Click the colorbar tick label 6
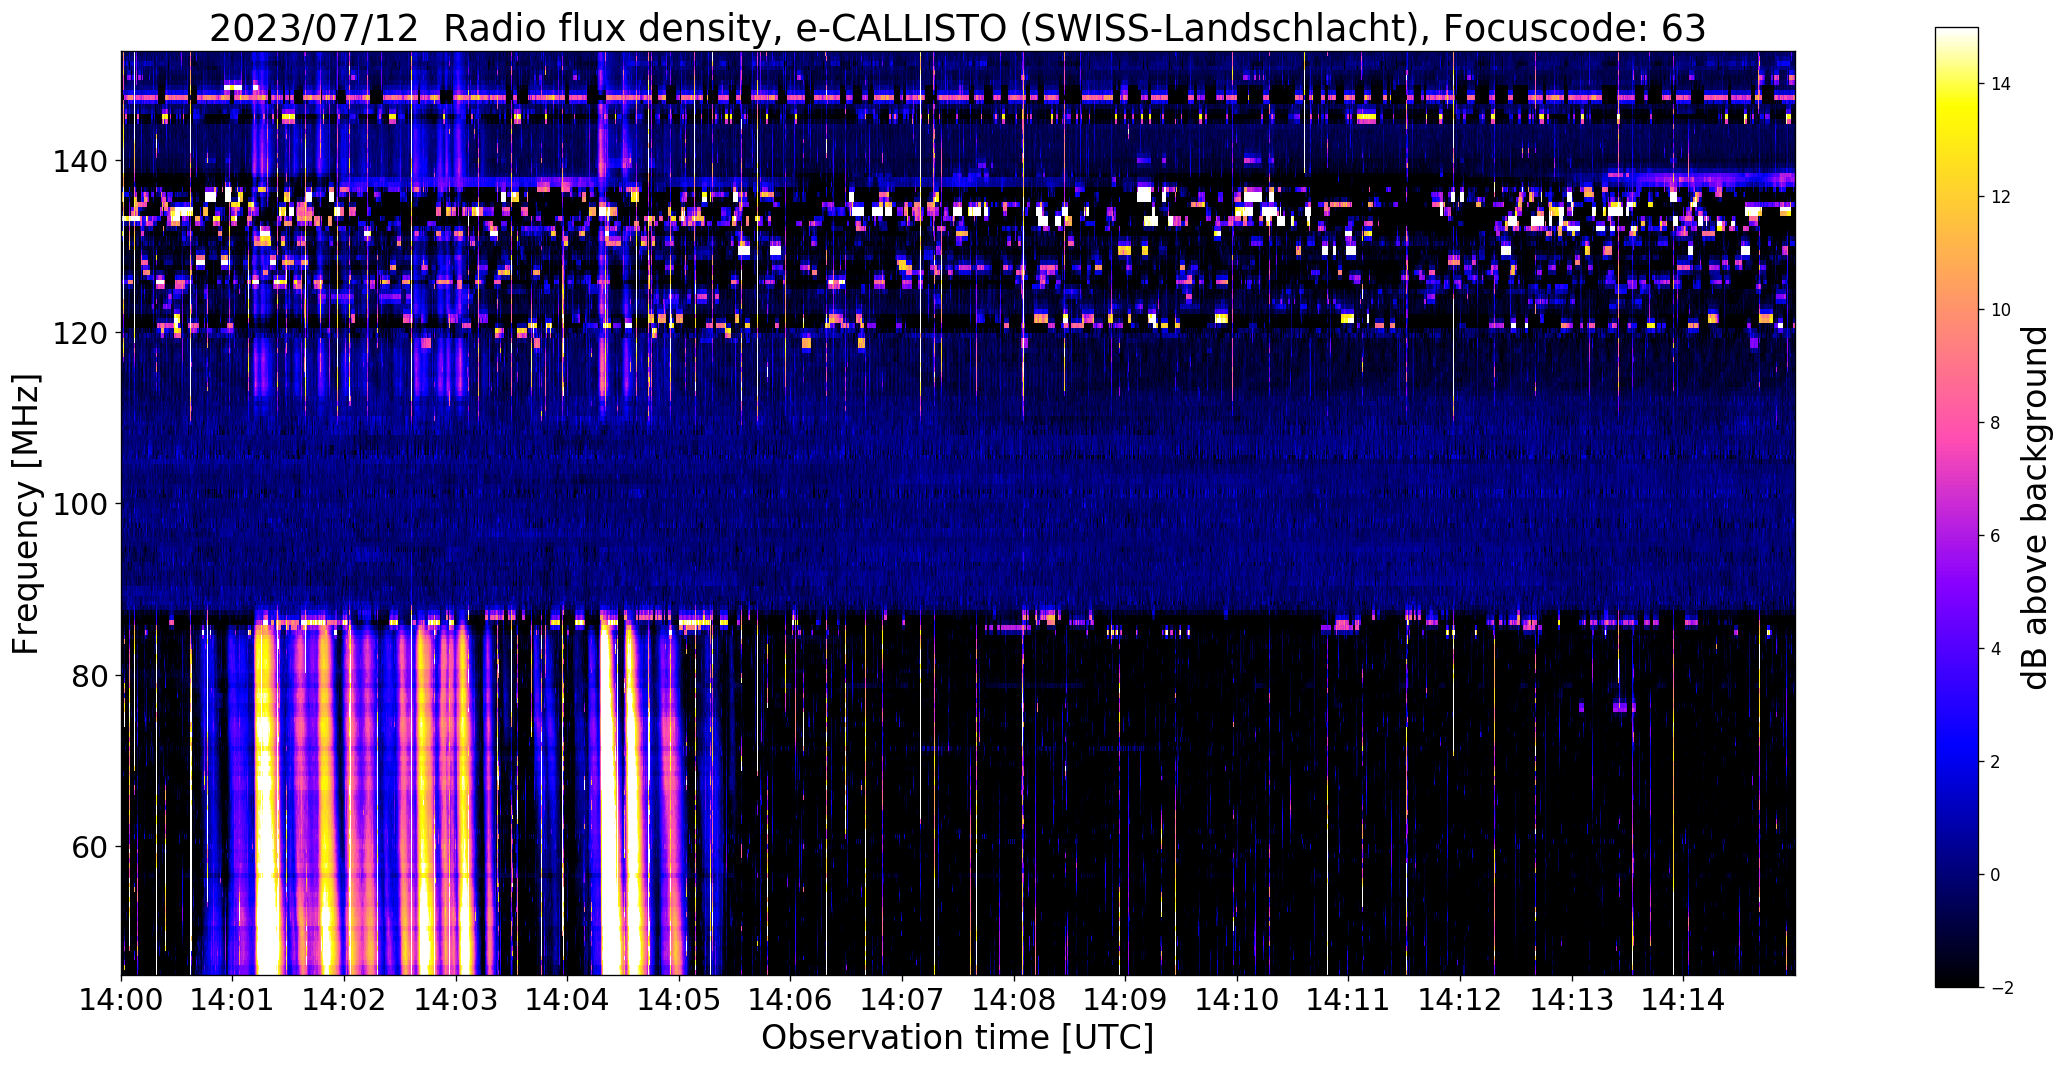 pyautogui.click(x=1996, y=536)
